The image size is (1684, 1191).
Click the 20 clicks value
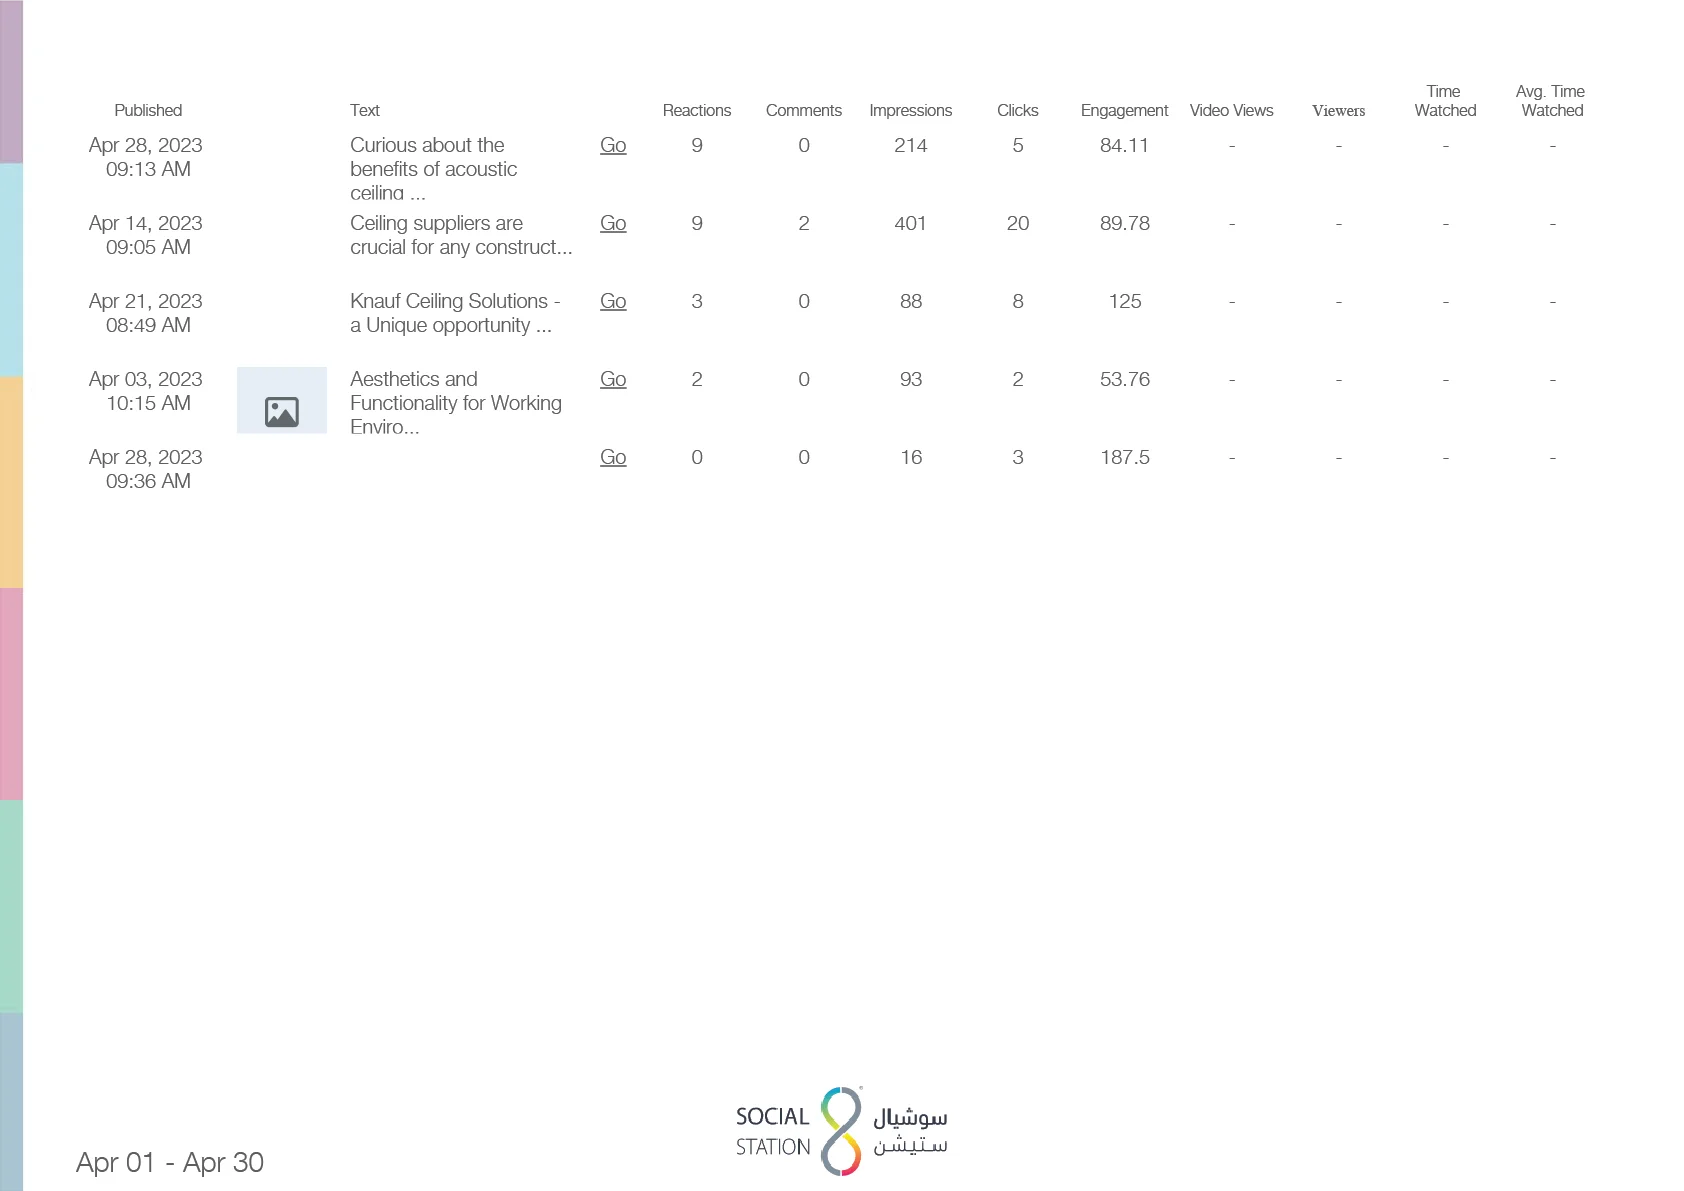click(x=1018, y=223)
